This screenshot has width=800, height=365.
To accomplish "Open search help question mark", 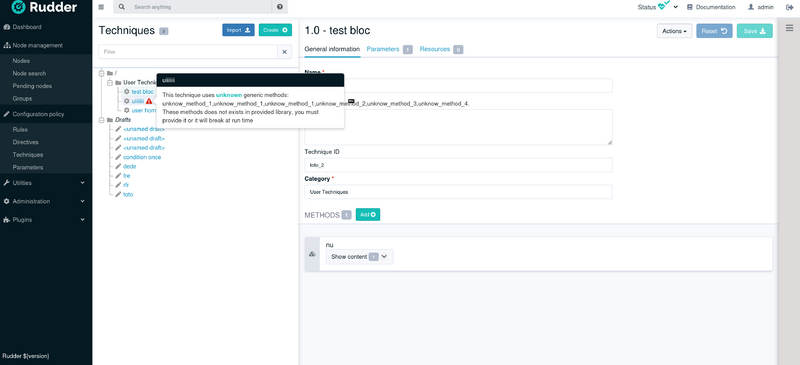I will click(280, 7).
